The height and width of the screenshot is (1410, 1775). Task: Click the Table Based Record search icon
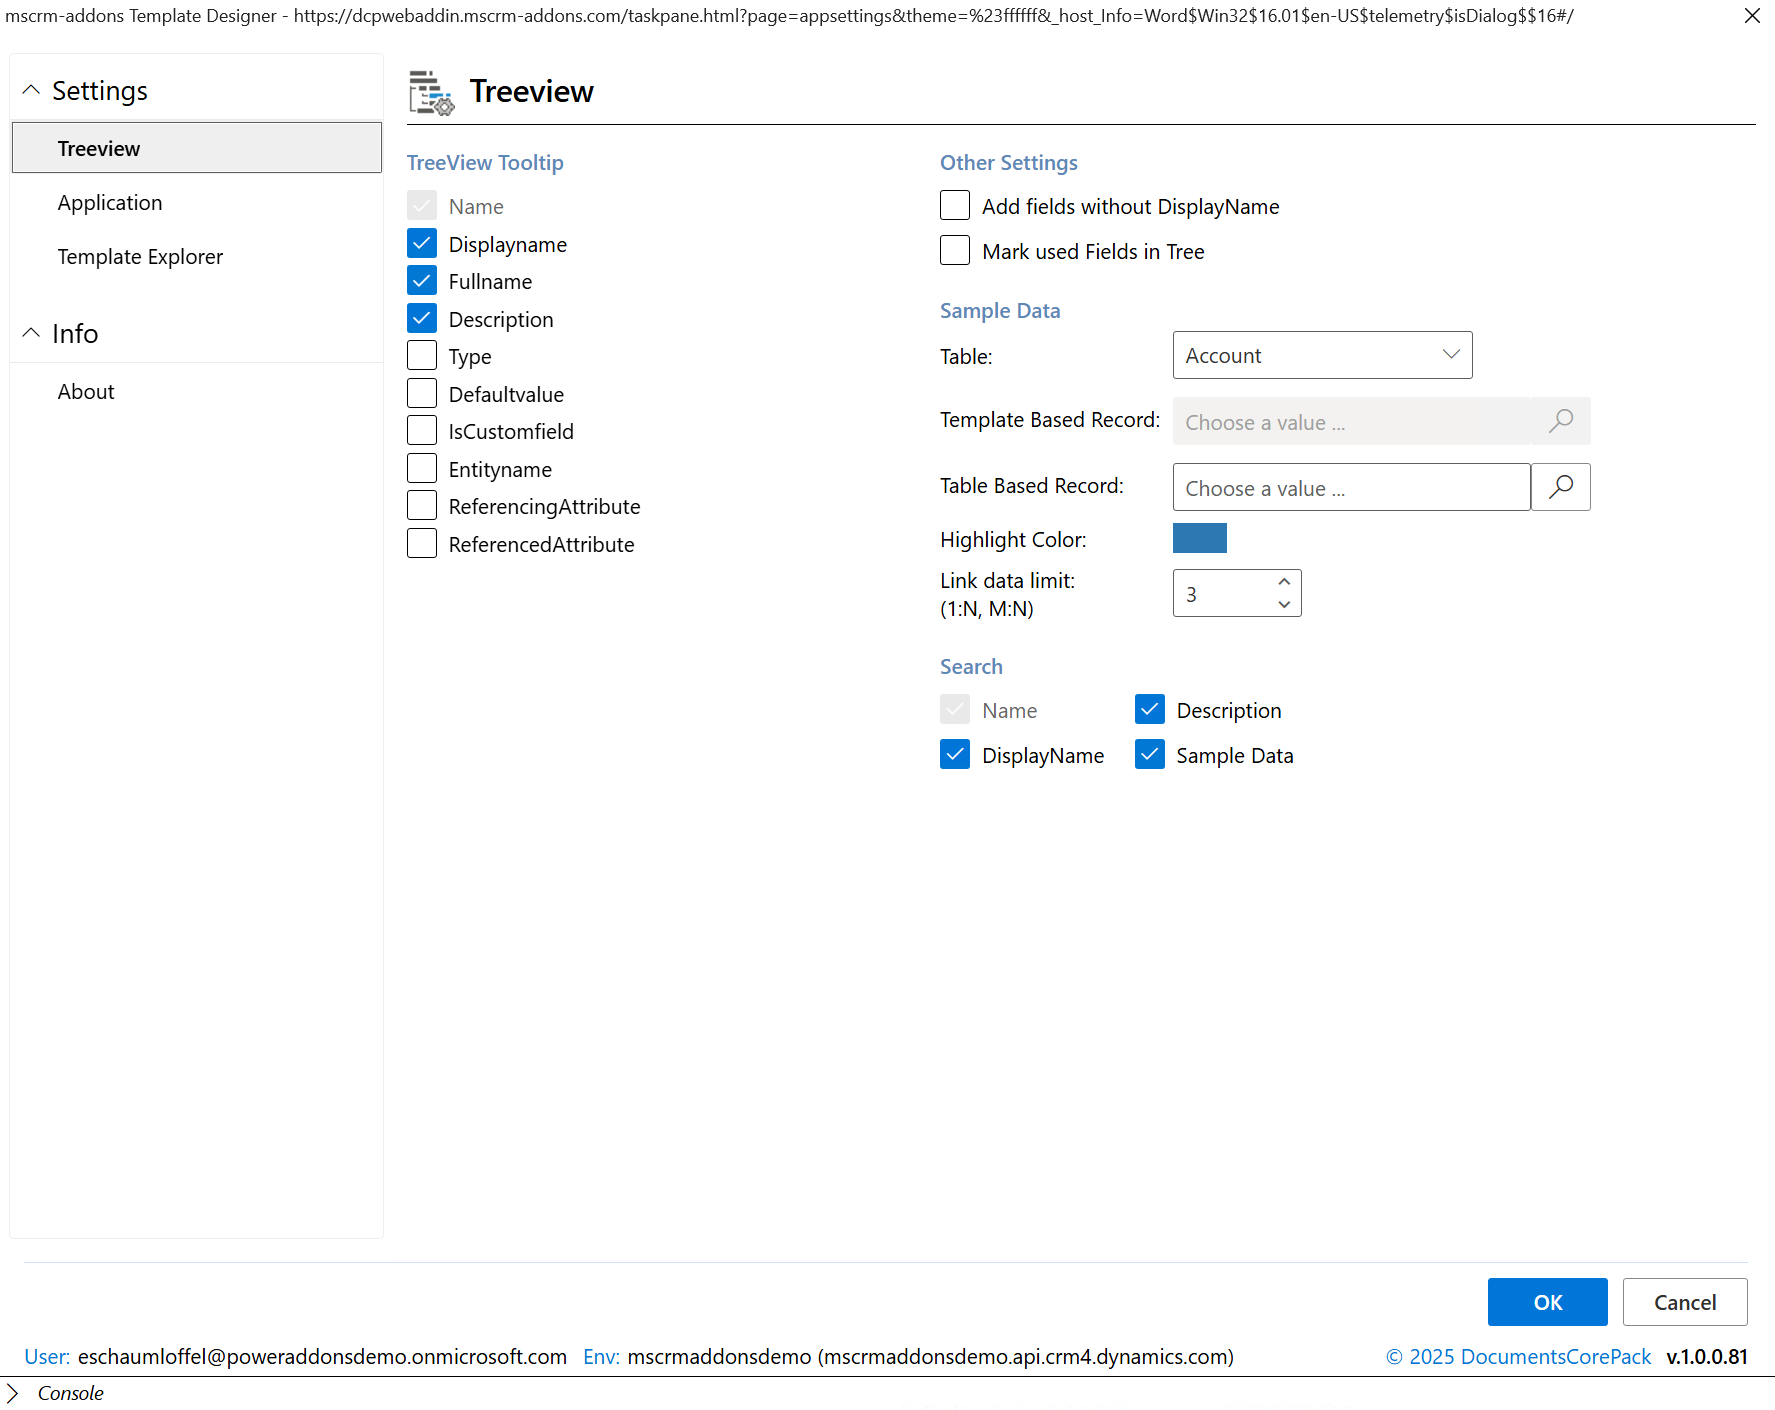(x=1560, y=487)
